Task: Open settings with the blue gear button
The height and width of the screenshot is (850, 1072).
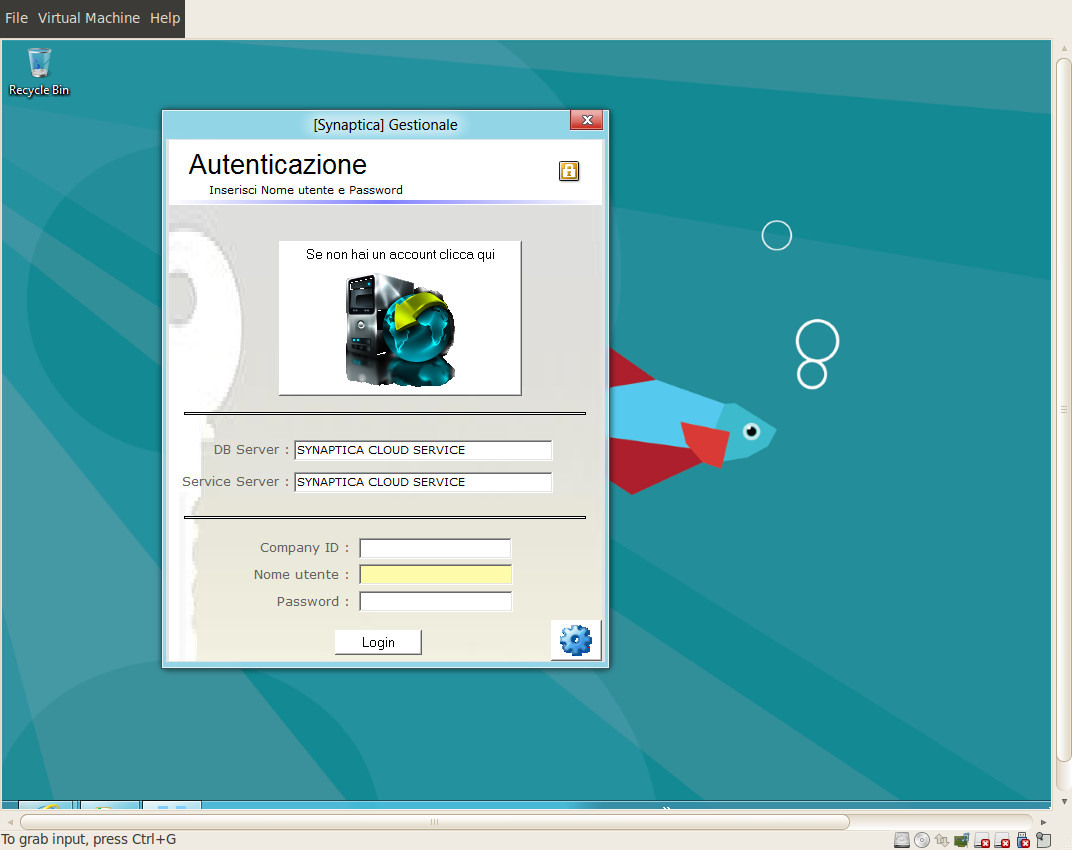Action: [576, 640]
